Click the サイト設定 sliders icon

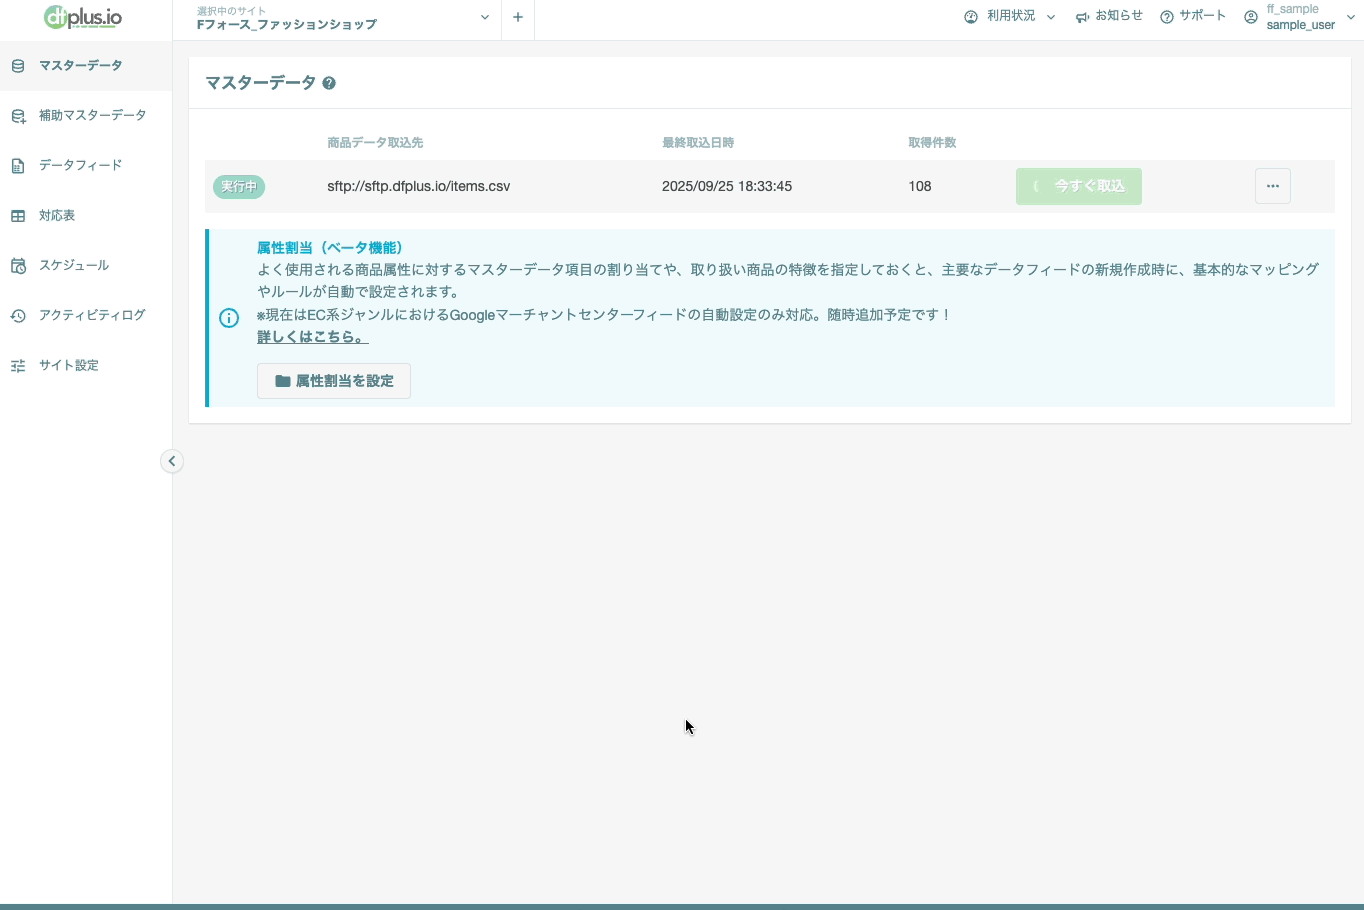(18, 366)
